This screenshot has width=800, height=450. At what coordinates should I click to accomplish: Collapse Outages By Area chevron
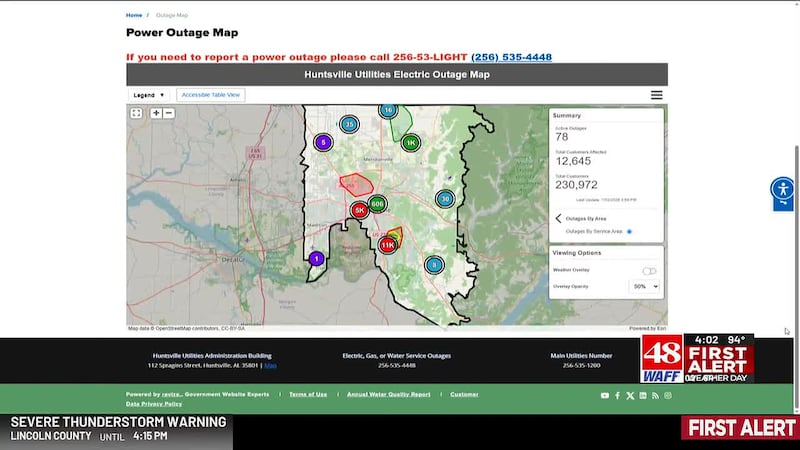[558, 218]
